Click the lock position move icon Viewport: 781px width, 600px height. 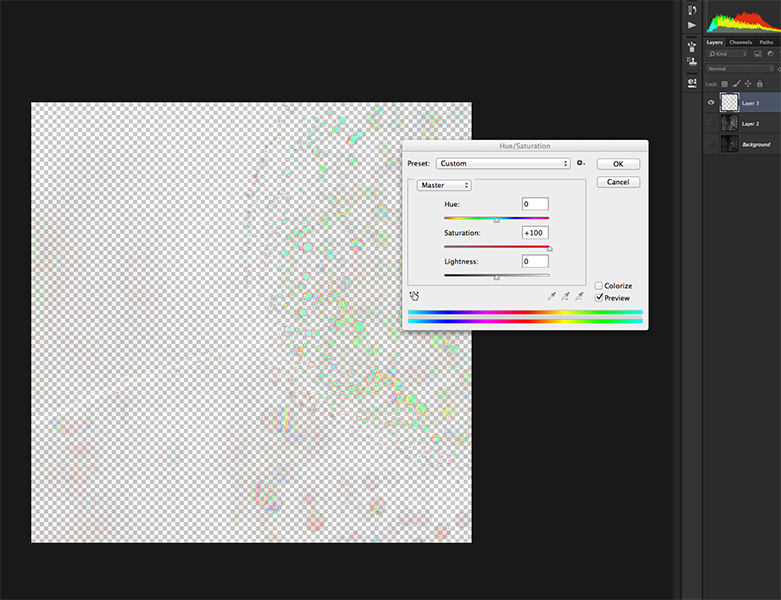coord(748,83)
